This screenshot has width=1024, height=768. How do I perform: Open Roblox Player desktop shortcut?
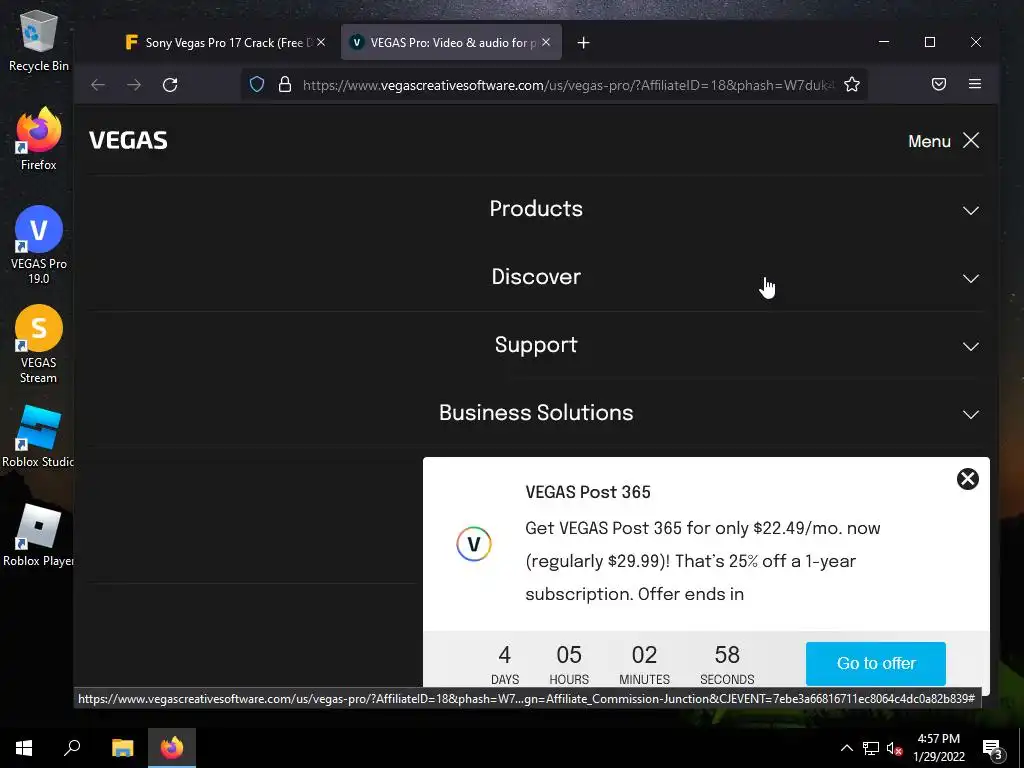point(38,536)
